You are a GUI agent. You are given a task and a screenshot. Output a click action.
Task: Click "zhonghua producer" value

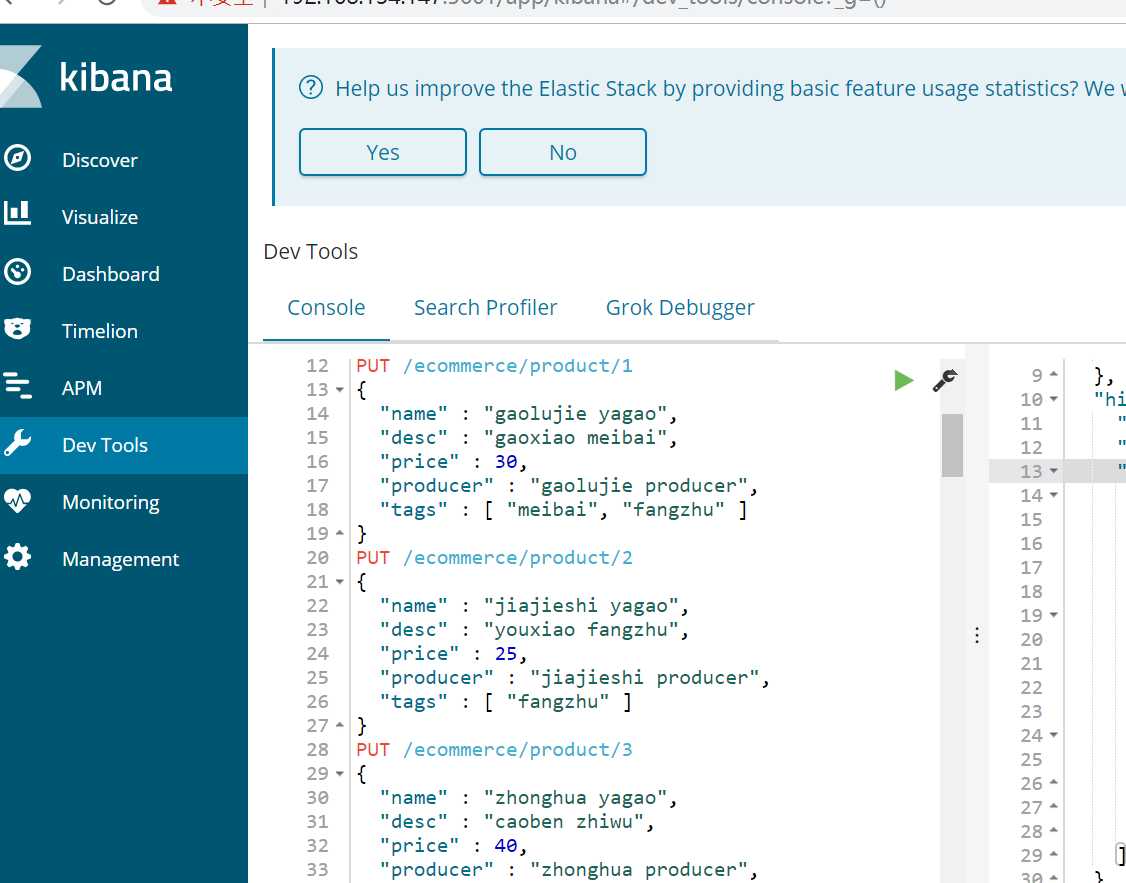click(x=639, y=870)
